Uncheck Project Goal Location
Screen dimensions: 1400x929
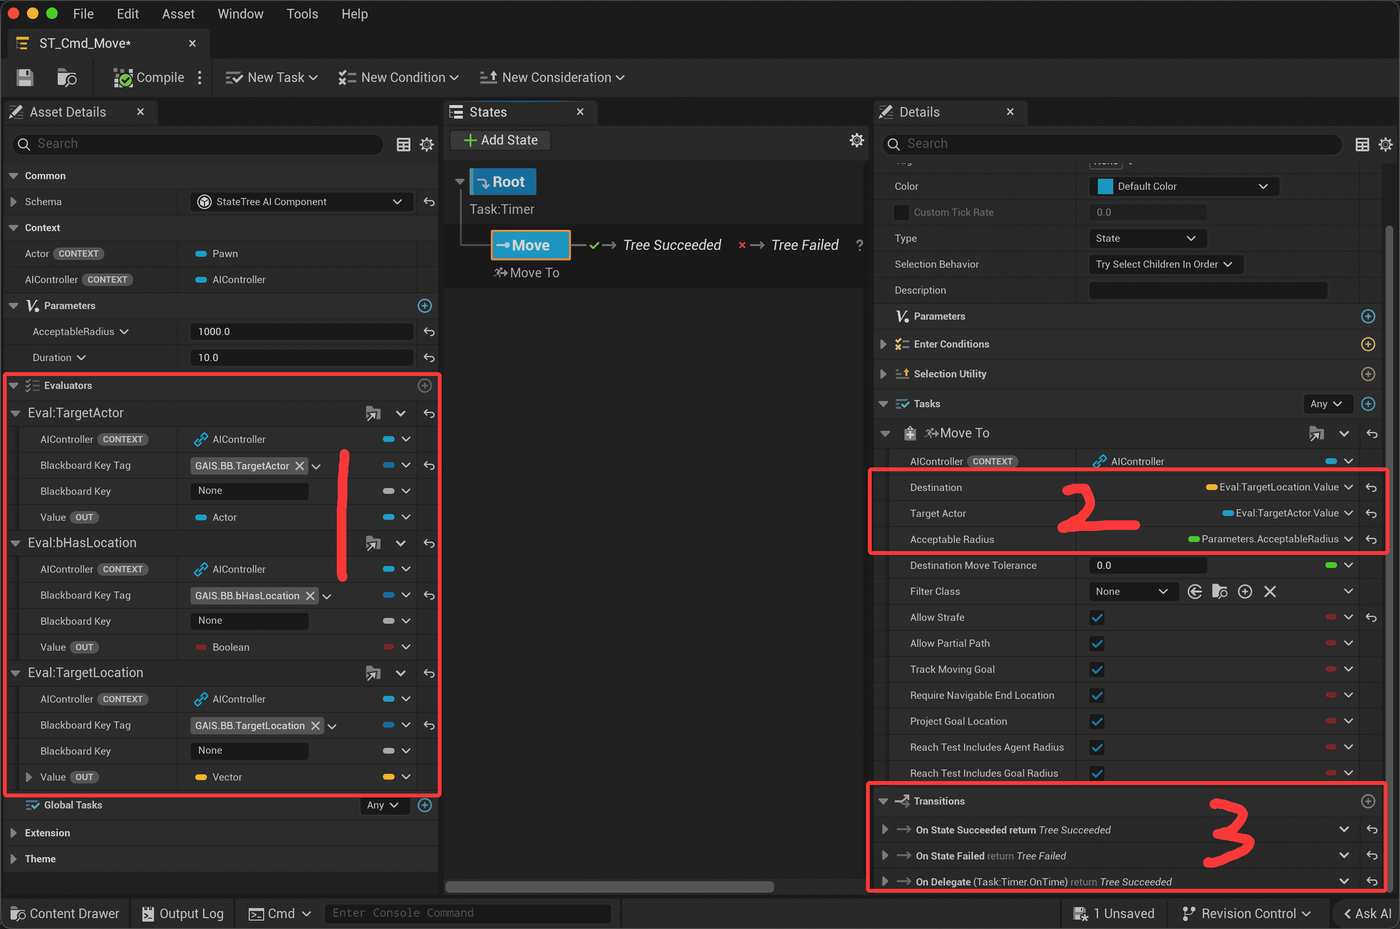point(1097,722)
